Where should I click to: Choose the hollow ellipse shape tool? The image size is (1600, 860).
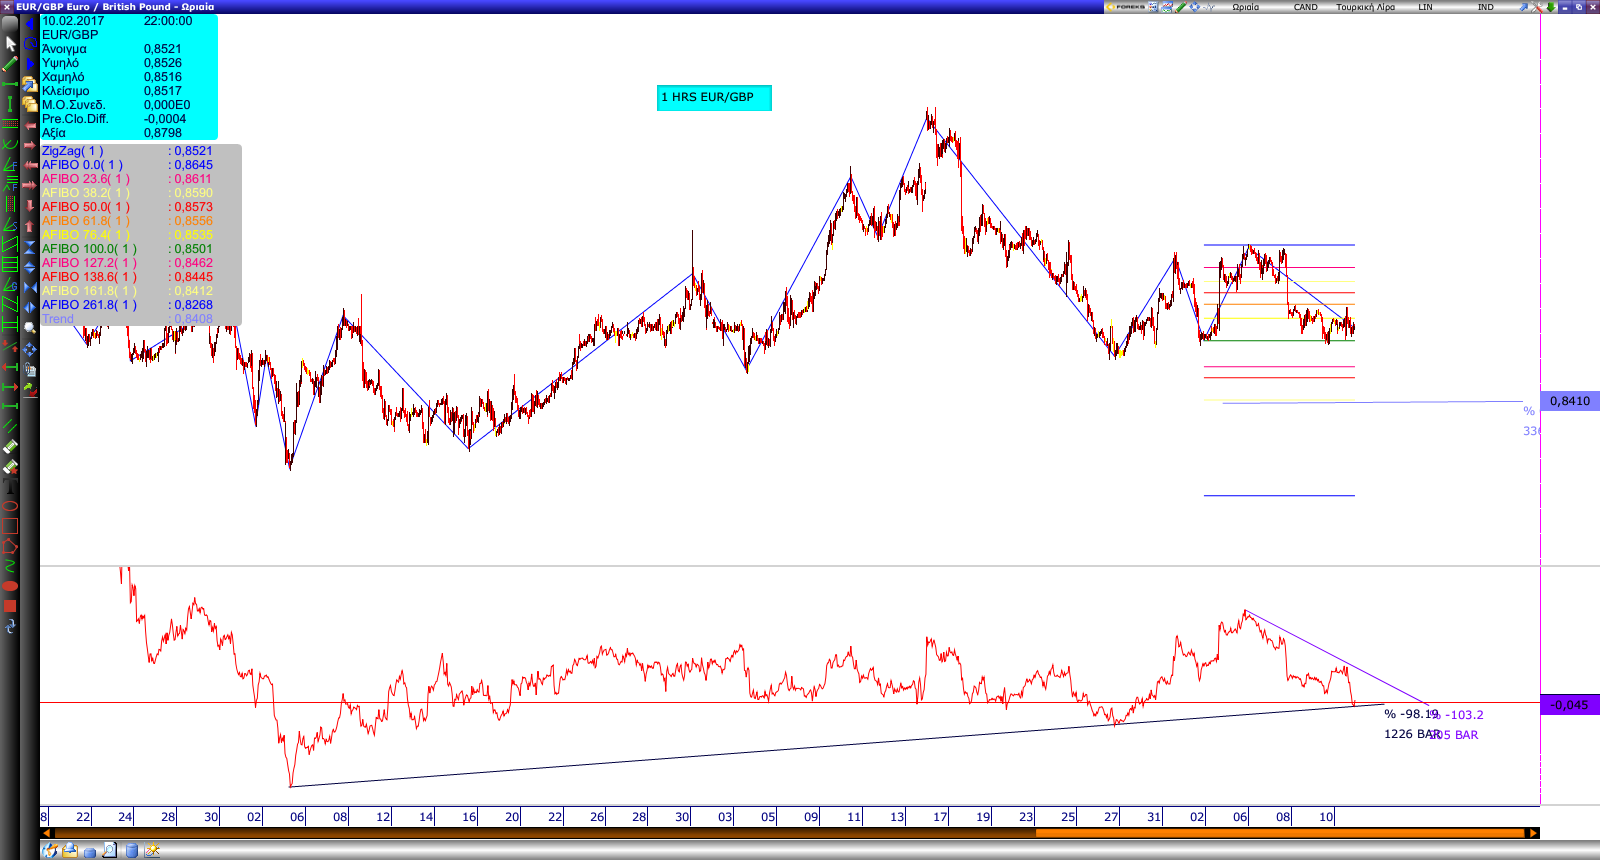(x=10, y=506)
